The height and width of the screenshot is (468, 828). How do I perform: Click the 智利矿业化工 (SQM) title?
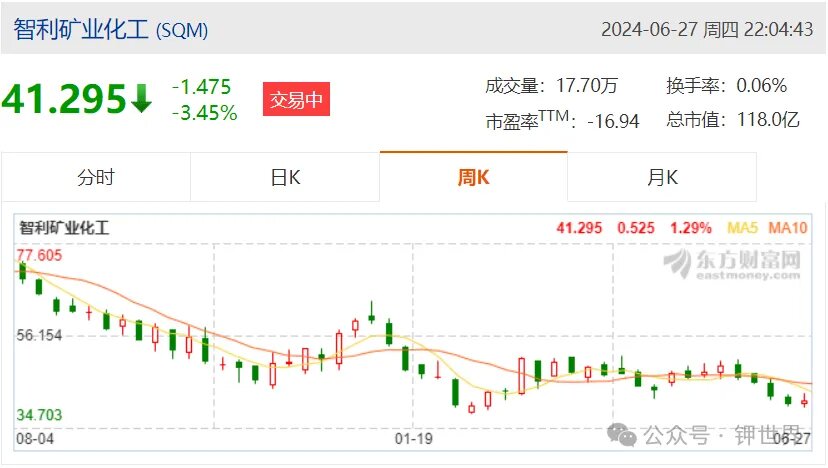pyautogui.click(x=110, y=29)
